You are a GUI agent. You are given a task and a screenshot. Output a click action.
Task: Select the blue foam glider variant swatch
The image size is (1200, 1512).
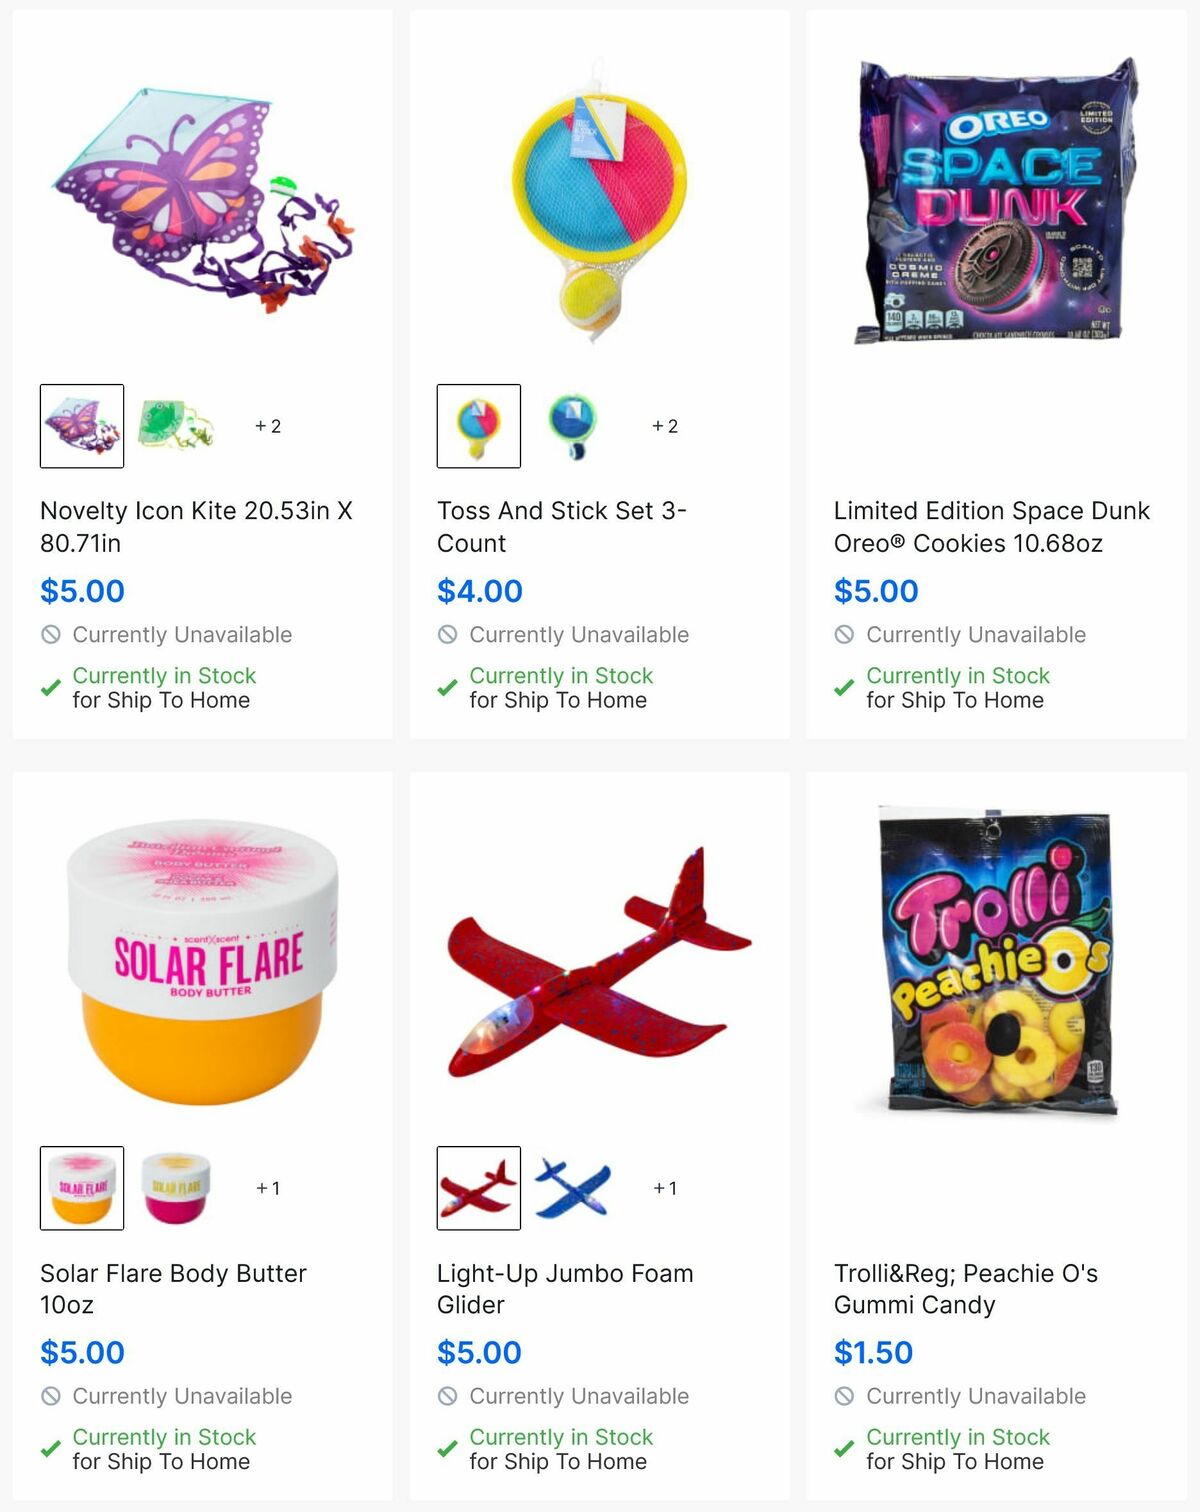[x=572, y=1187]
